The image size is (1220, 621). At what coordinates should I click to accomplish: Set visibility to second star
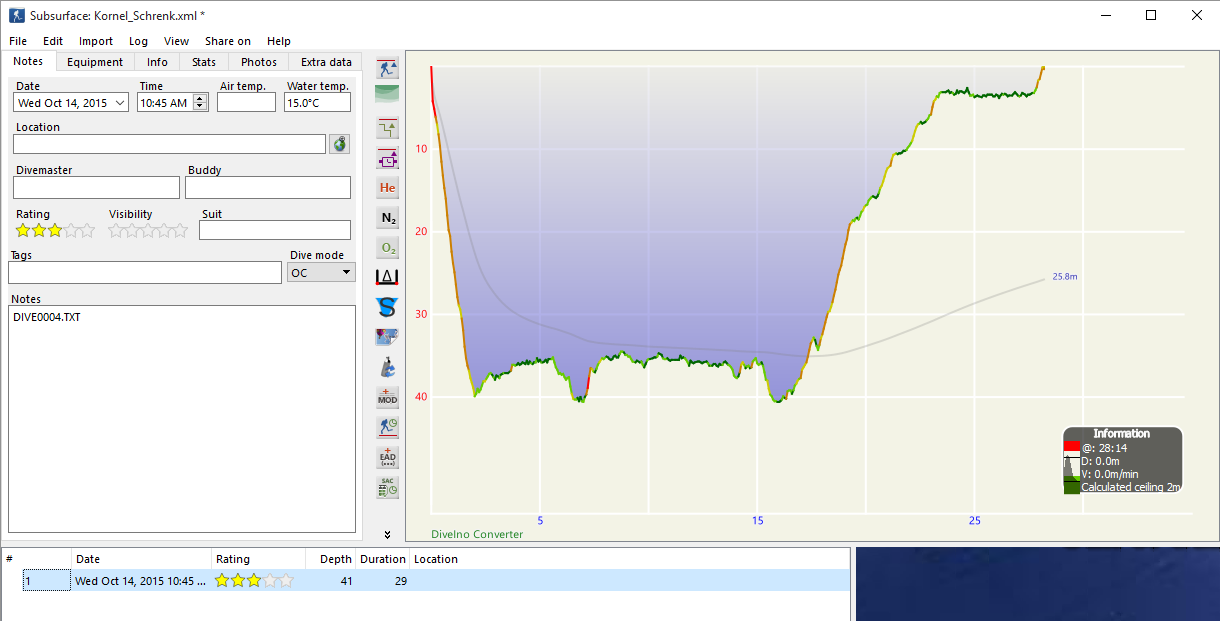(x=132, y=230)
